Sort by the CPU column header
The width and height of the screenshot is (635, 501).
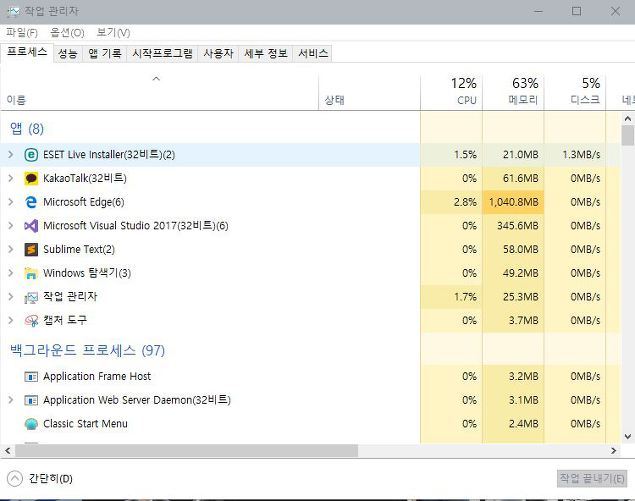click(452, 92)
